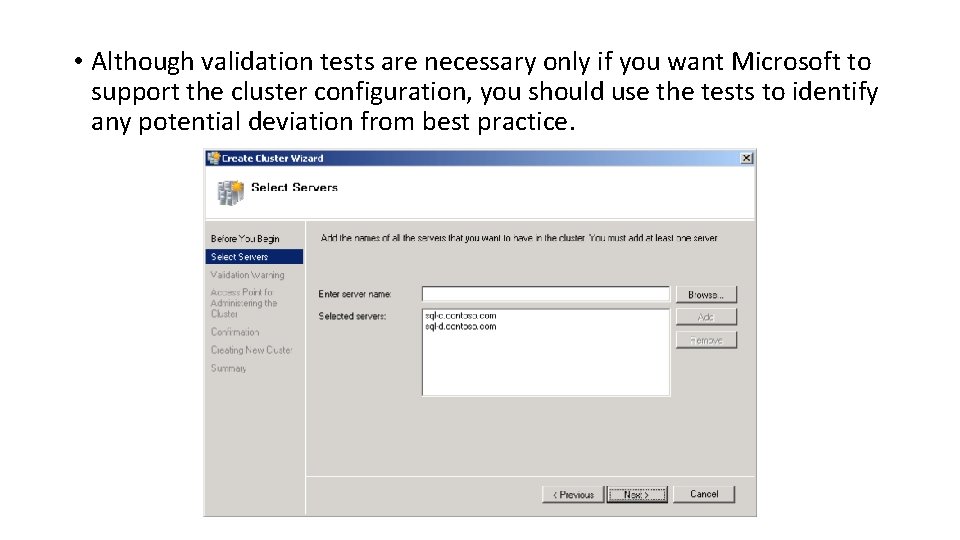960x540 pixels.
Task: Click empty area of selected servers listbox
Action: [x=546, y=367]
